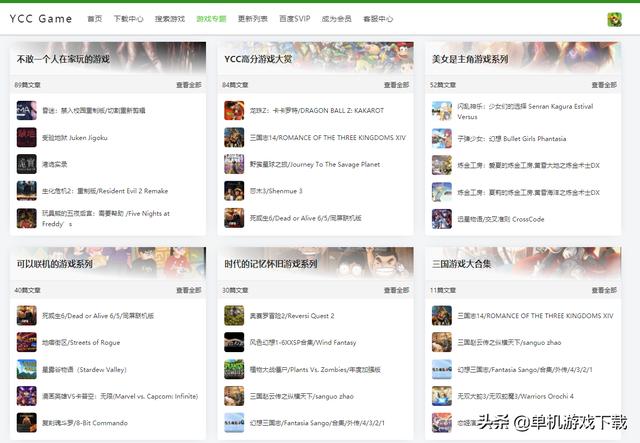Open the Bullet Girls Phantasia title link
The height and width of the screenshot is (443, 640).
(x=512, y=139)
